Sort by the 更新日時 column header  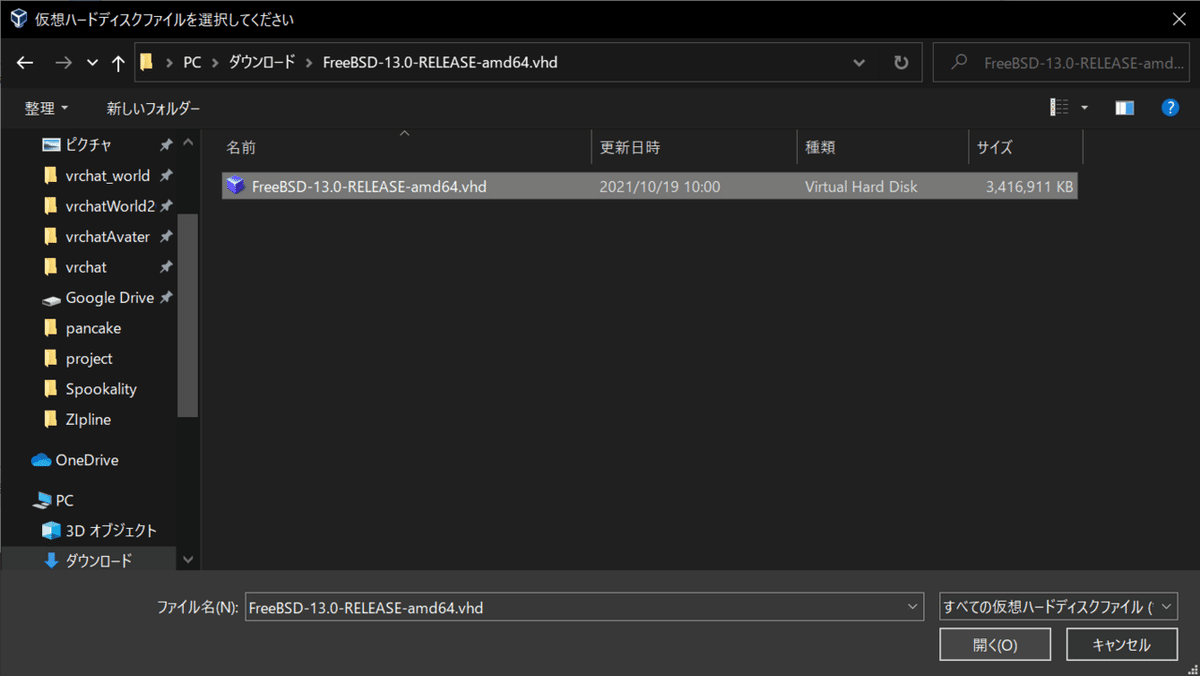(x=694, y=147)
